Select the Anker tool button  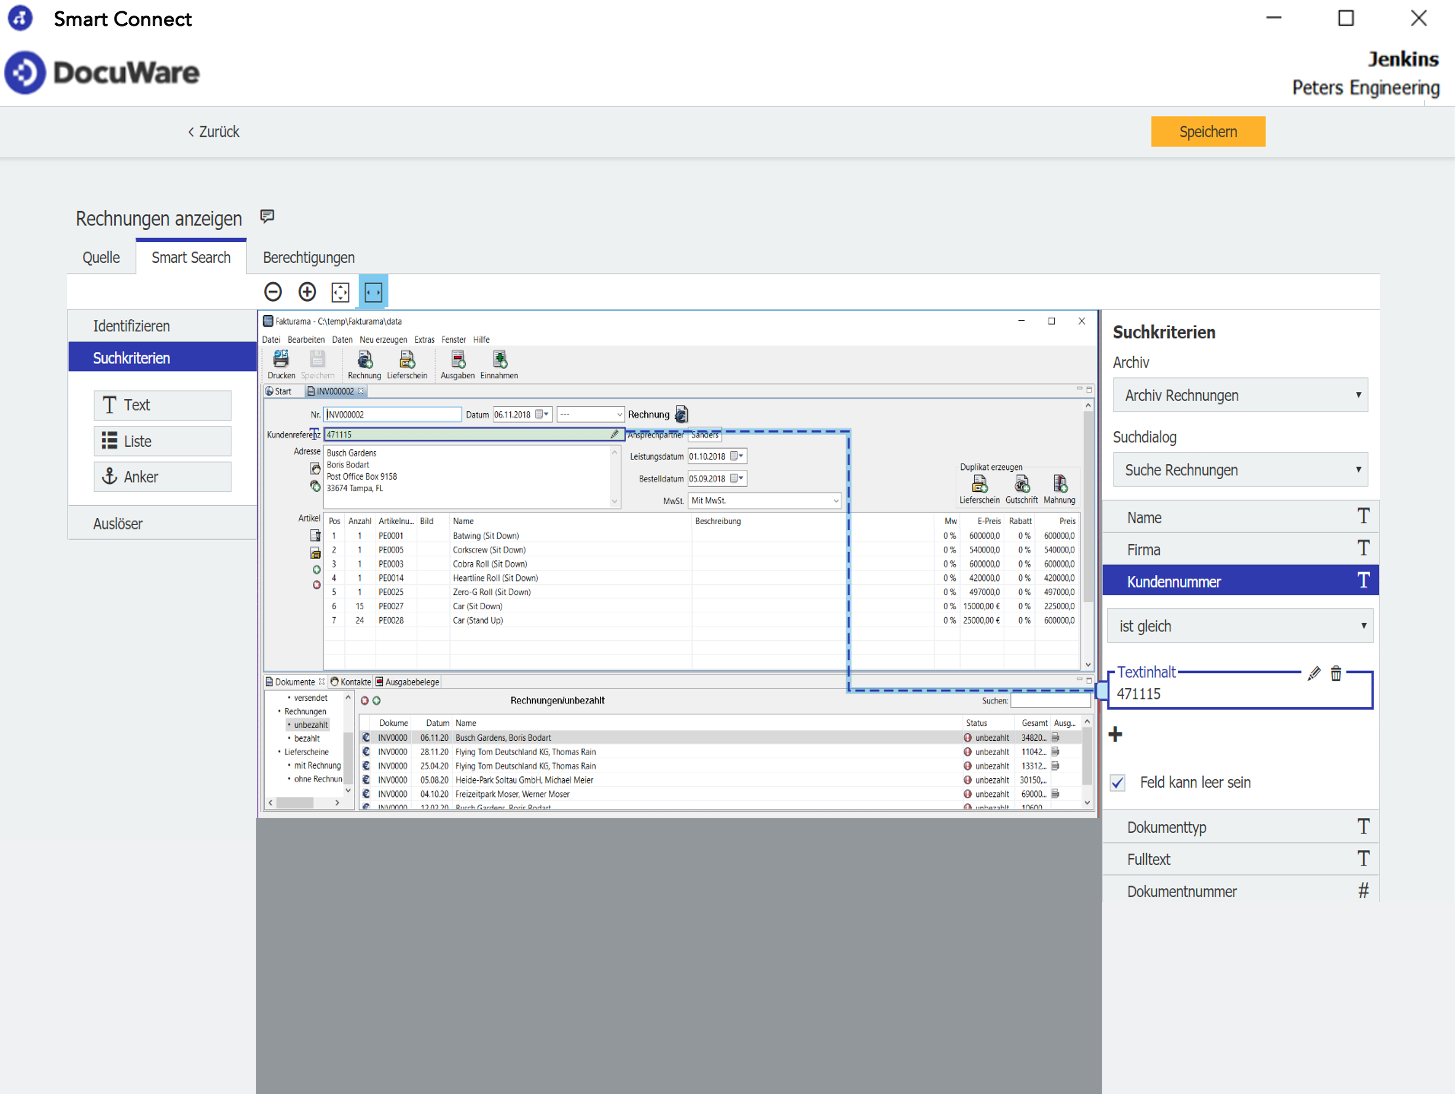tap(163, 477)
